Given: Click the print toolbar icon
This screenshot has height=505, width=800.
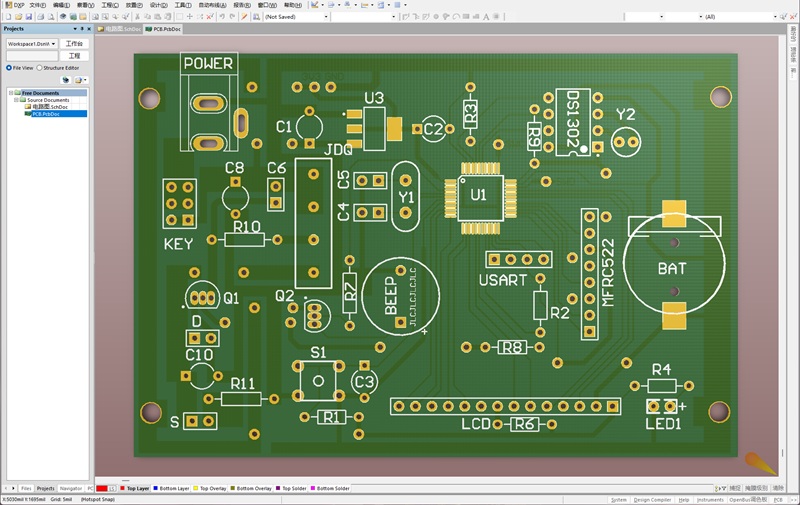Looking at the screenshot, I should 41,17.
